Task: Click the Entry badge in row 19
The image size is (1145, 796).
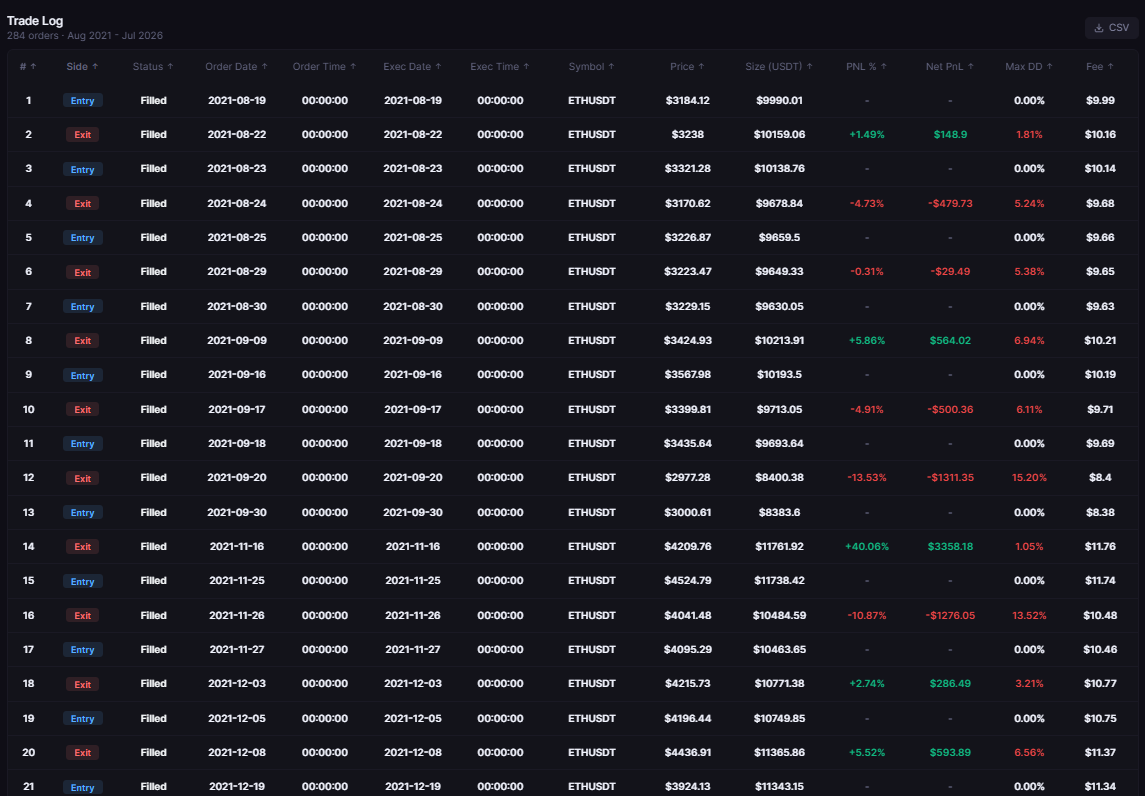Action: [83, 719]
